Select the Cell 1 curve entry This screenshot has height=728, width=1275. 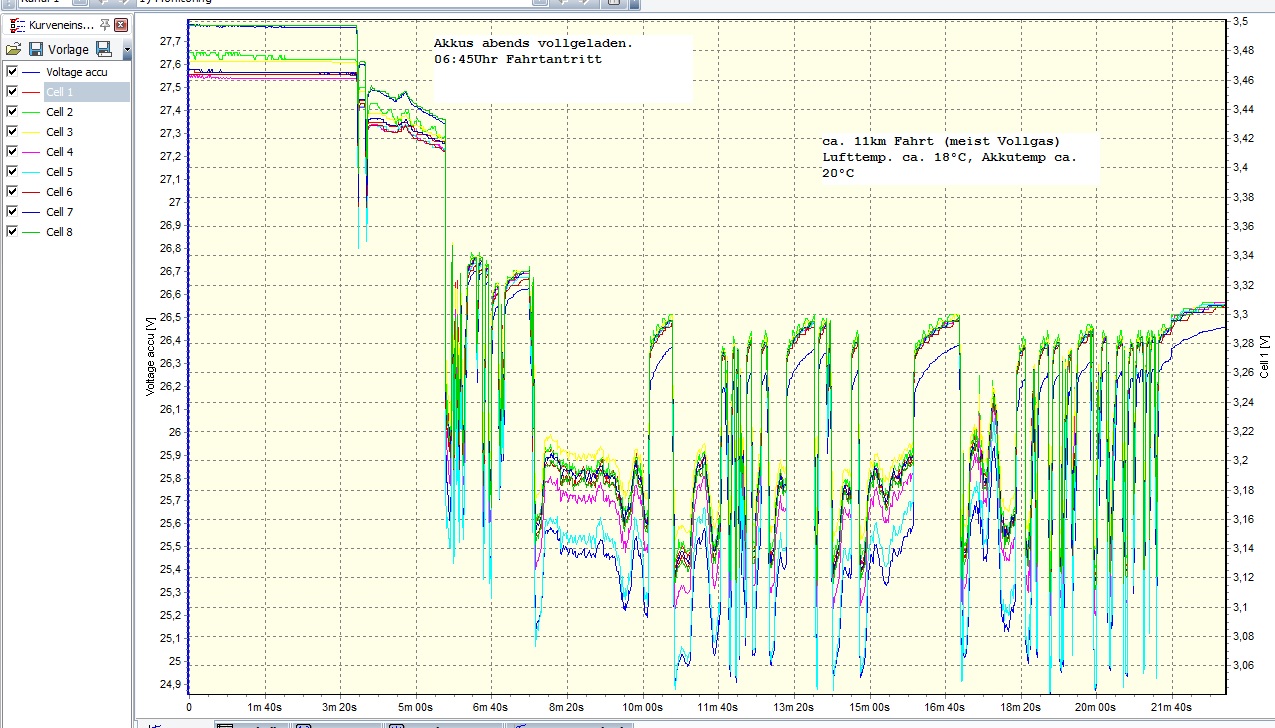[60, 92]
